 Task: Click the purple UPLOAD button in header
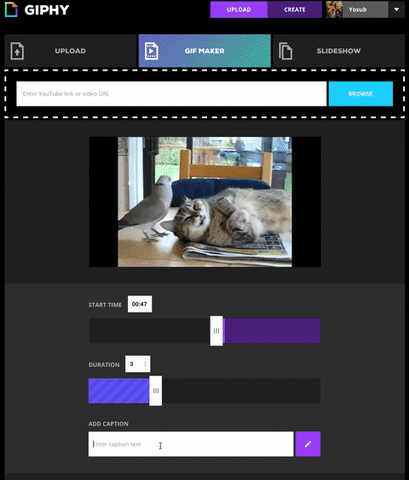pyautogui.click(x=239, y=10)
